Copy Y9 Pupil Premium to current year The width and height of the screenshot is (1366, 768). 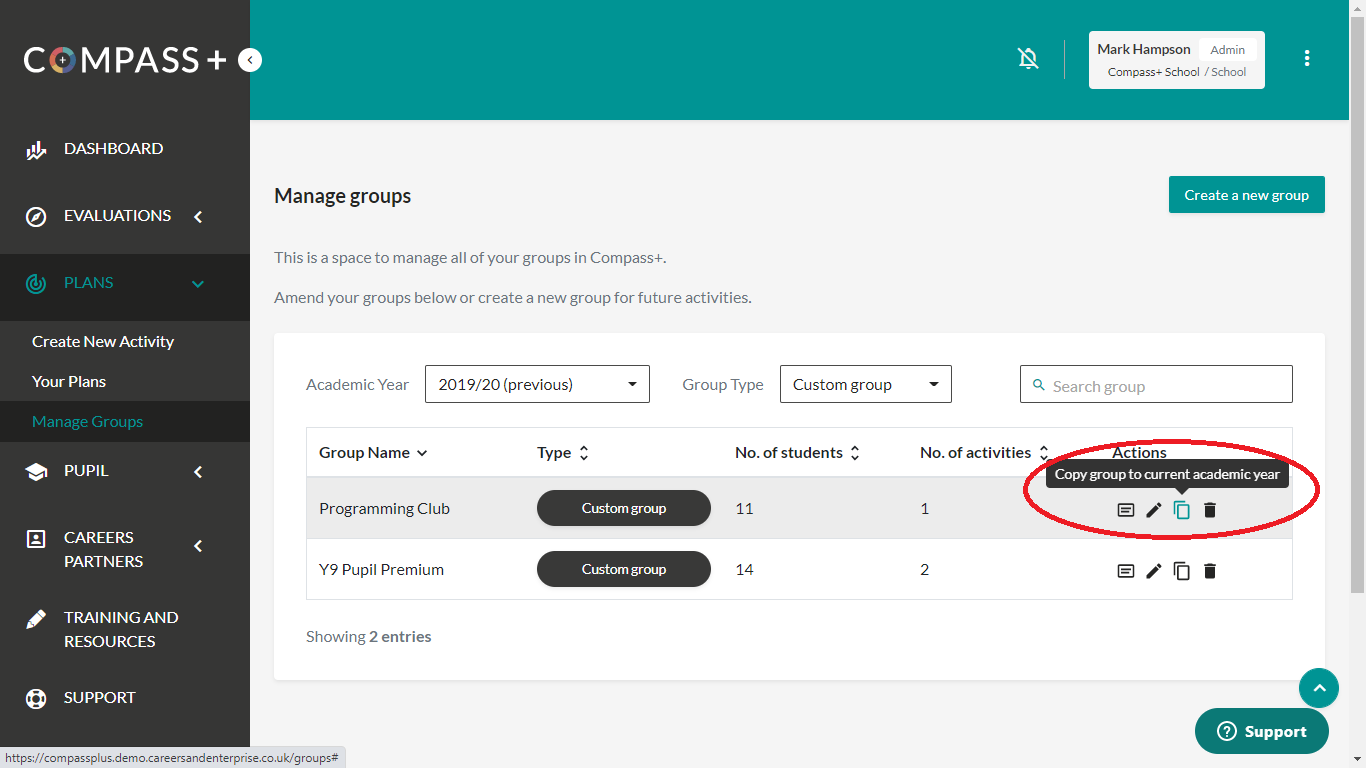click(x=1182, y=571)
